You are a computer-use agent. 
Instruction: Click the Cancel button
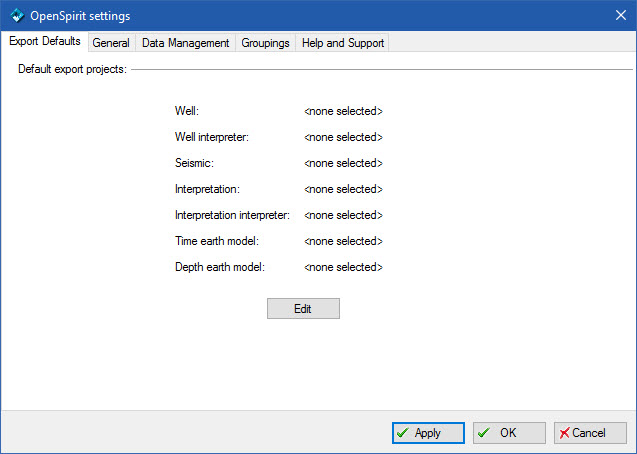coord(590,433)
